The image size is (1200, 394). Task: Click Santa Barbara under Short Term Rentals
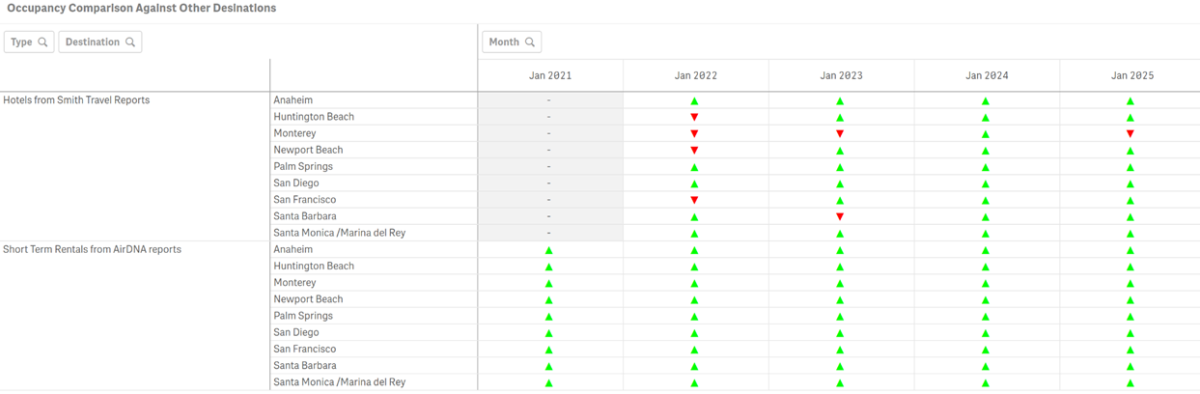pos(305,366)
